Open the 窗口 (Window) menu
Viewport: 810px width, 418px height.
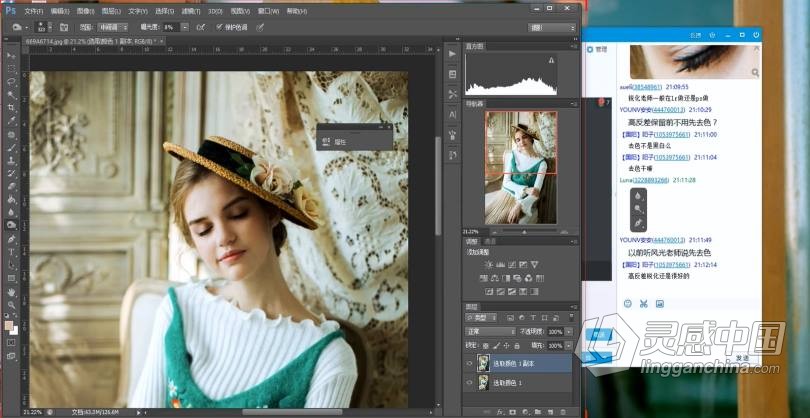click(x=269, y=11)
